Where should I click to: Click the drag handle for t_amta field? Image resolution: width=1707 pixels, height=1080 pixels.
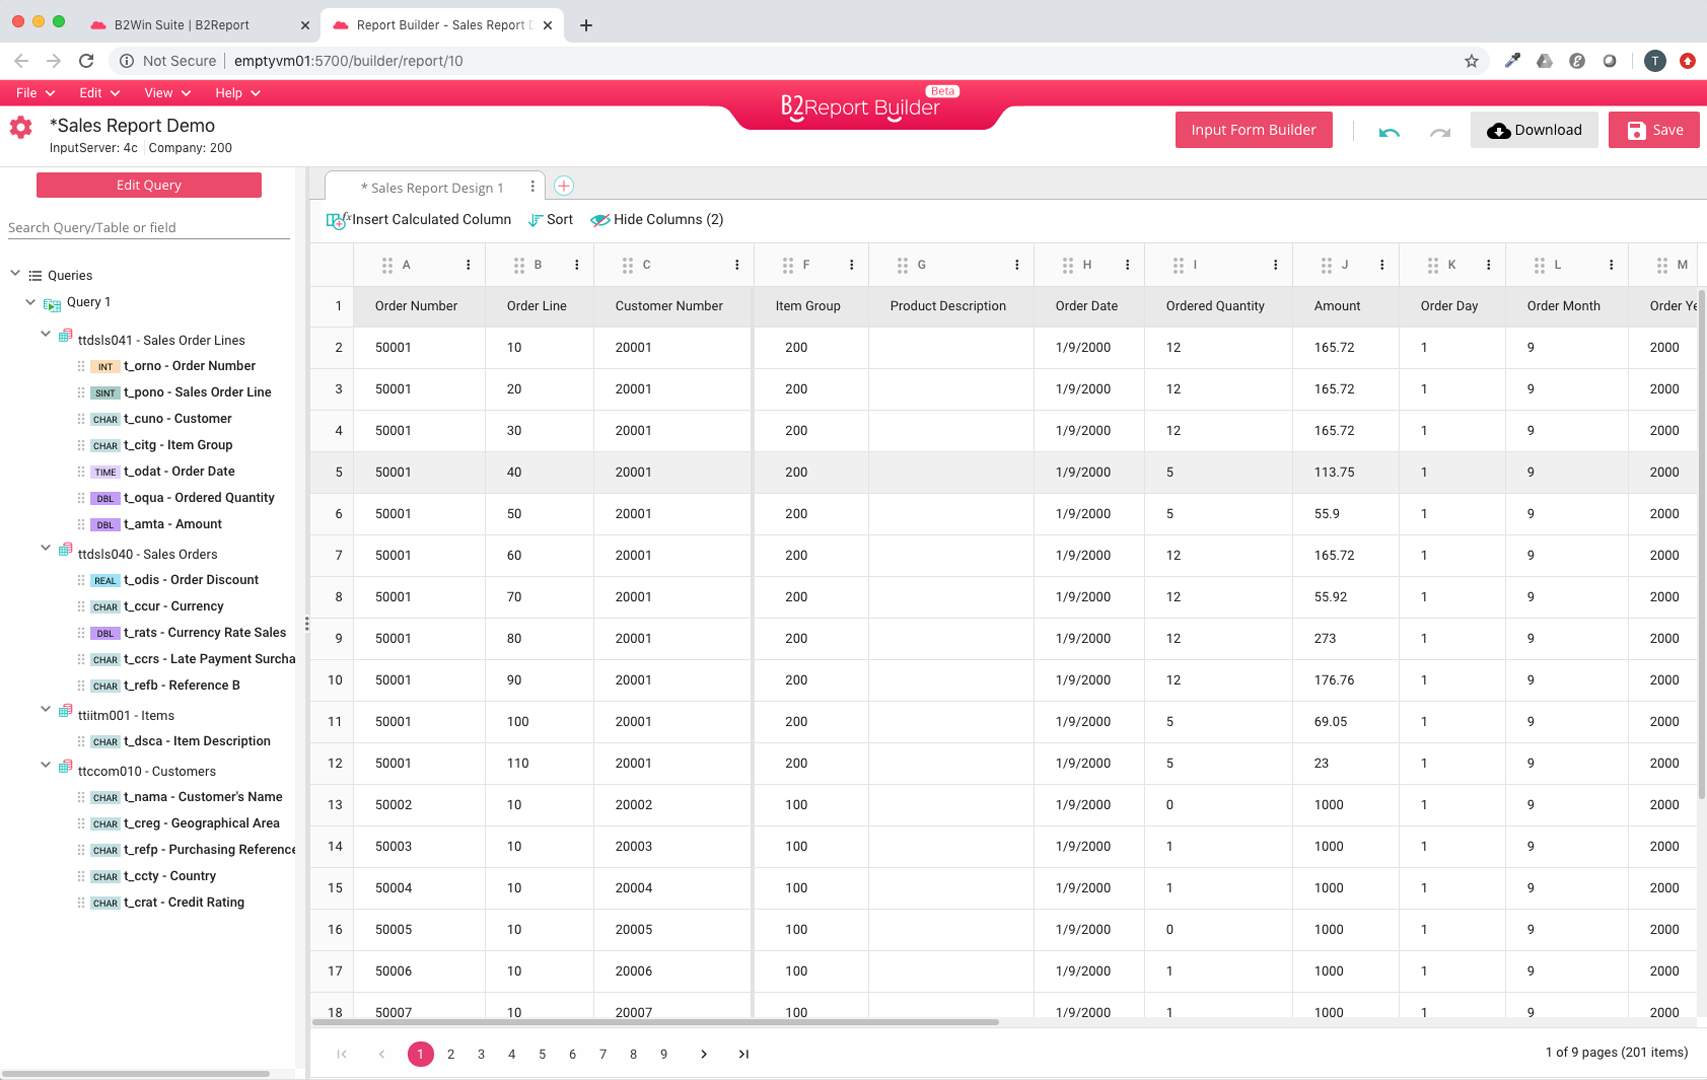click(x=81, y=525)
